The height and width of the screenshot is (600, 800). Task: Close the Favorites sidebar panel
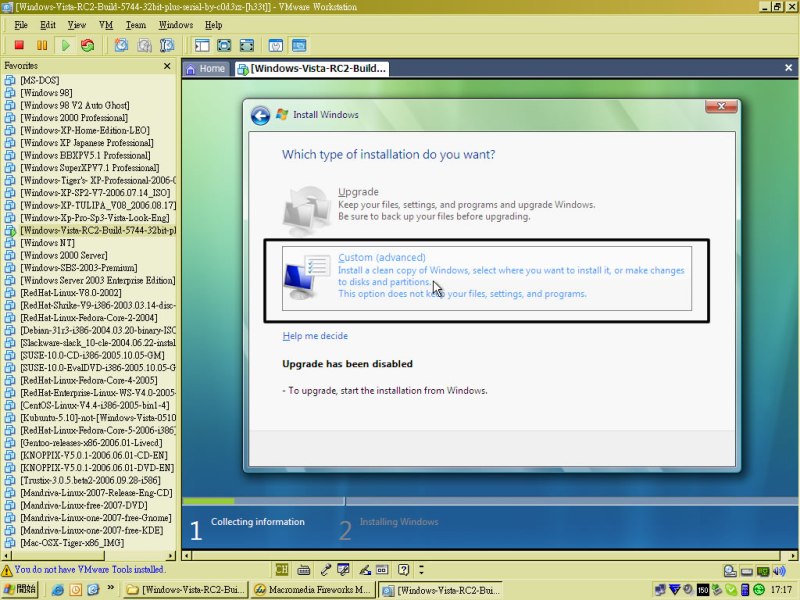click(x=167, y=66)
